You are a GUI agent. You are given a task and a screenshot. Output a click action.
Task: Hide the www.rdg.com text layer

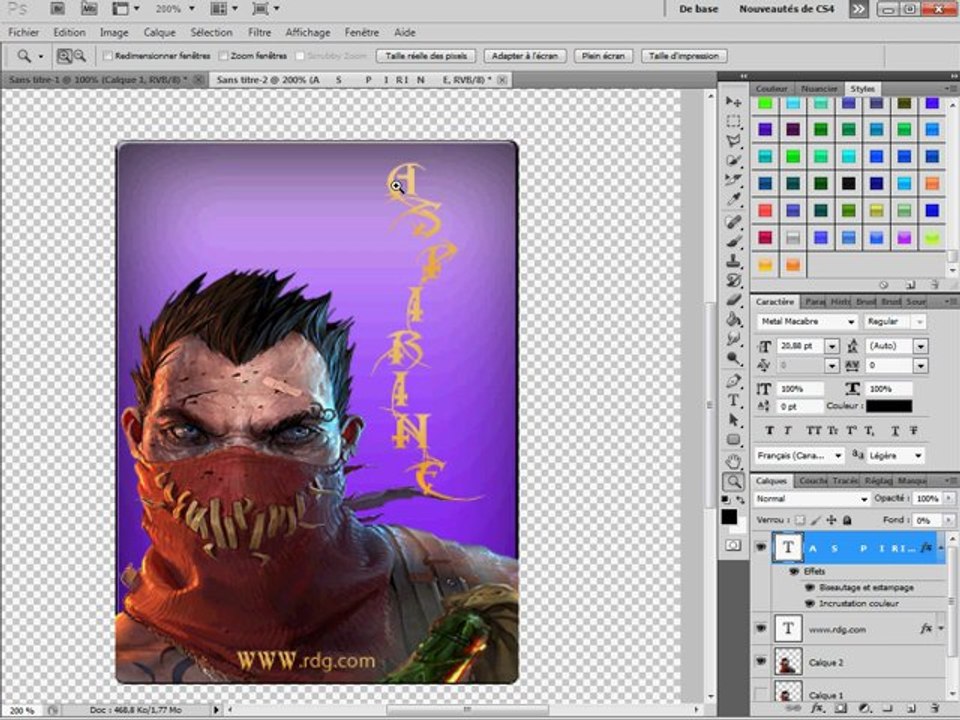(x=761, y=628)
